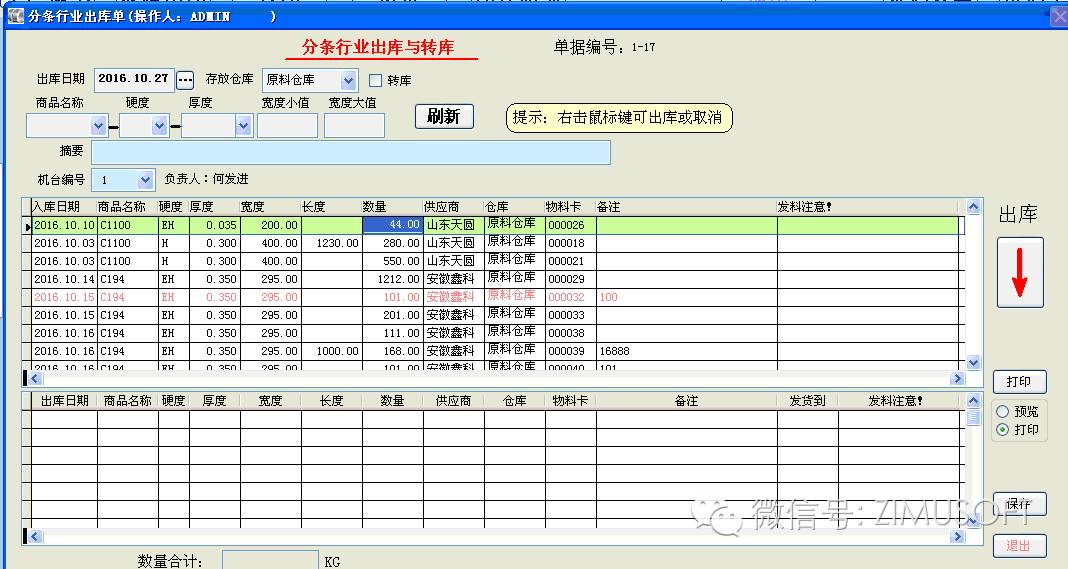Click the 退出 button

pos(1018,546)
